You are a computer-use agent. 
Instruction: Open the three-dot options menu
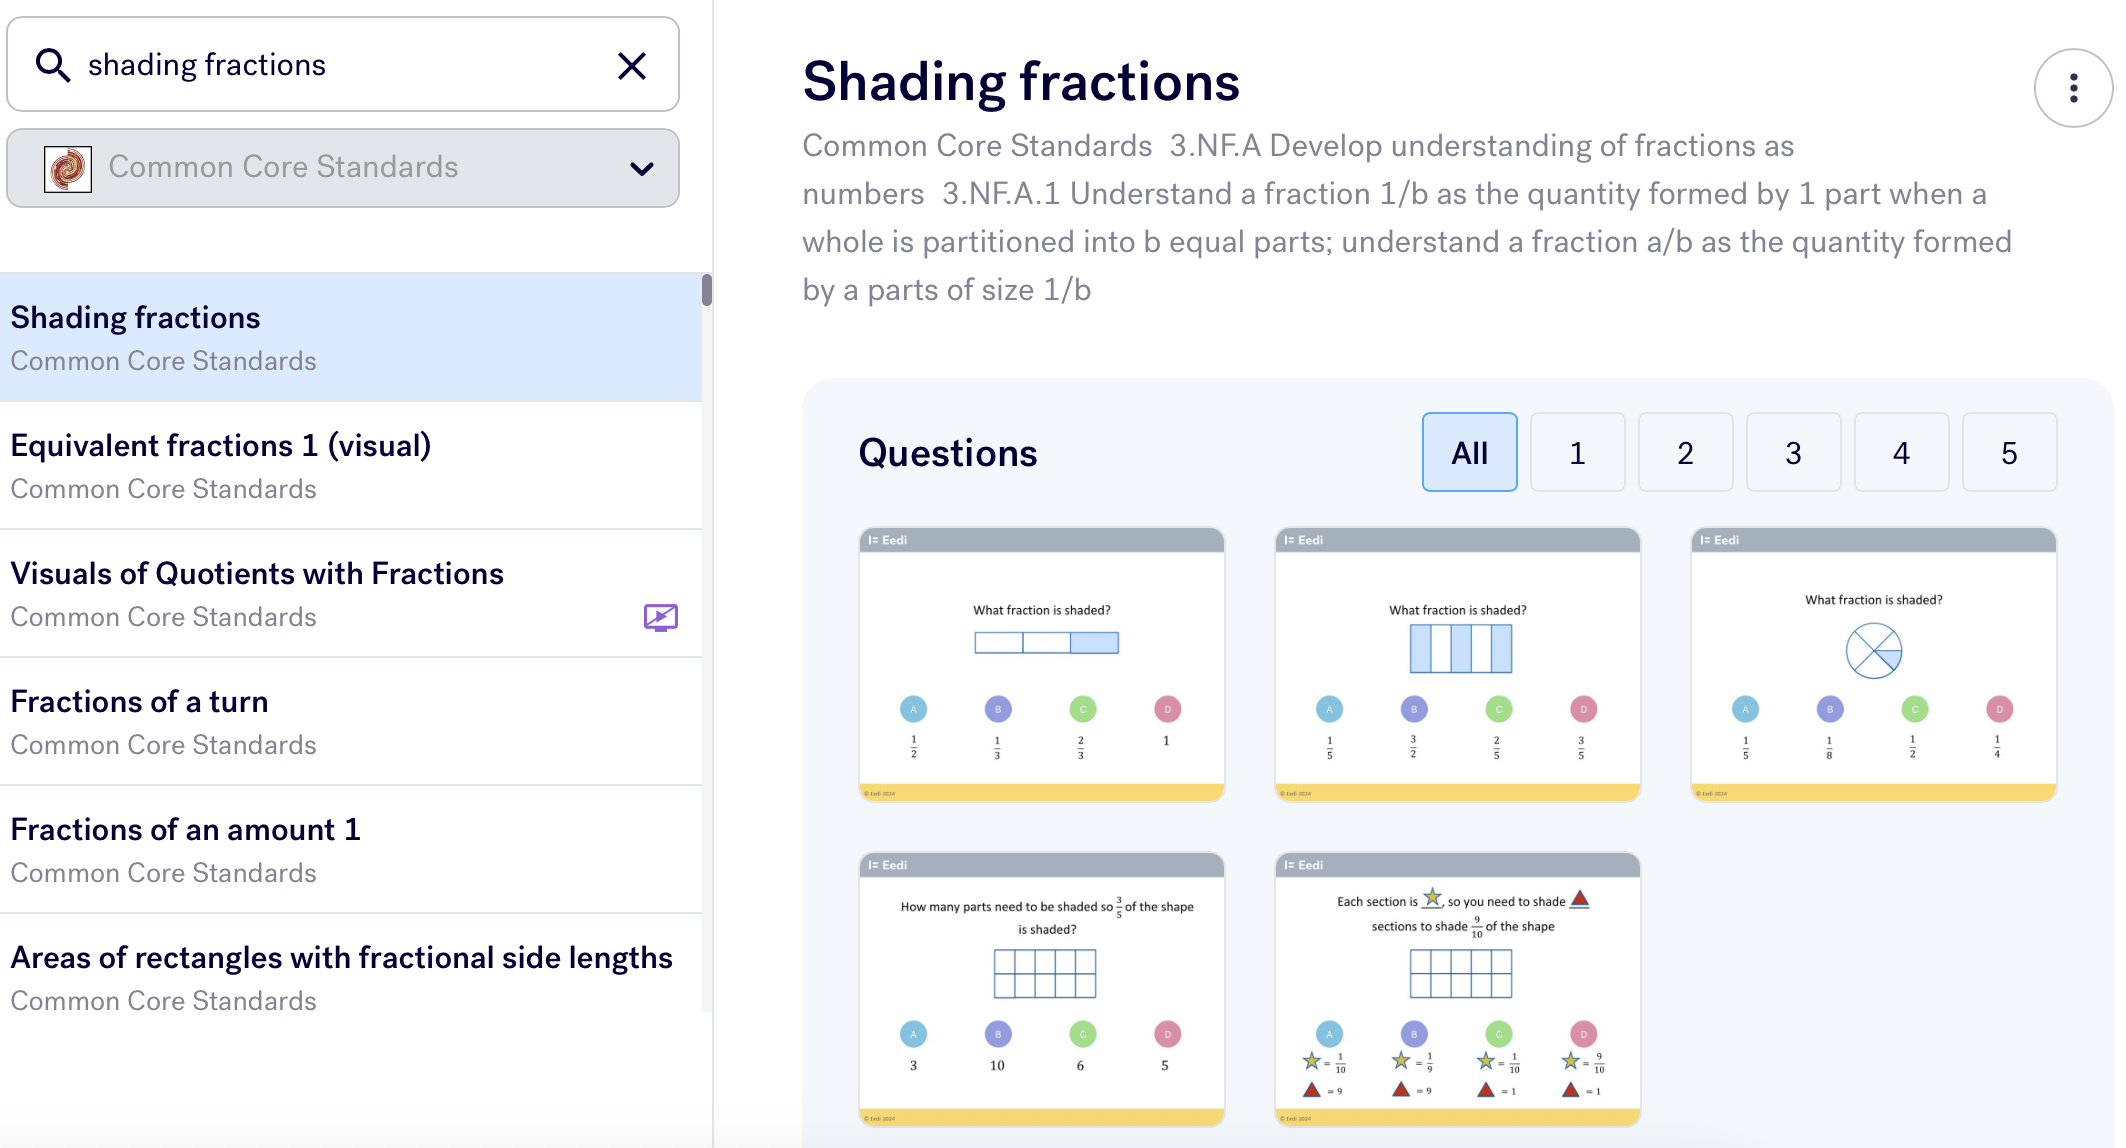[x=2073, y=88]
